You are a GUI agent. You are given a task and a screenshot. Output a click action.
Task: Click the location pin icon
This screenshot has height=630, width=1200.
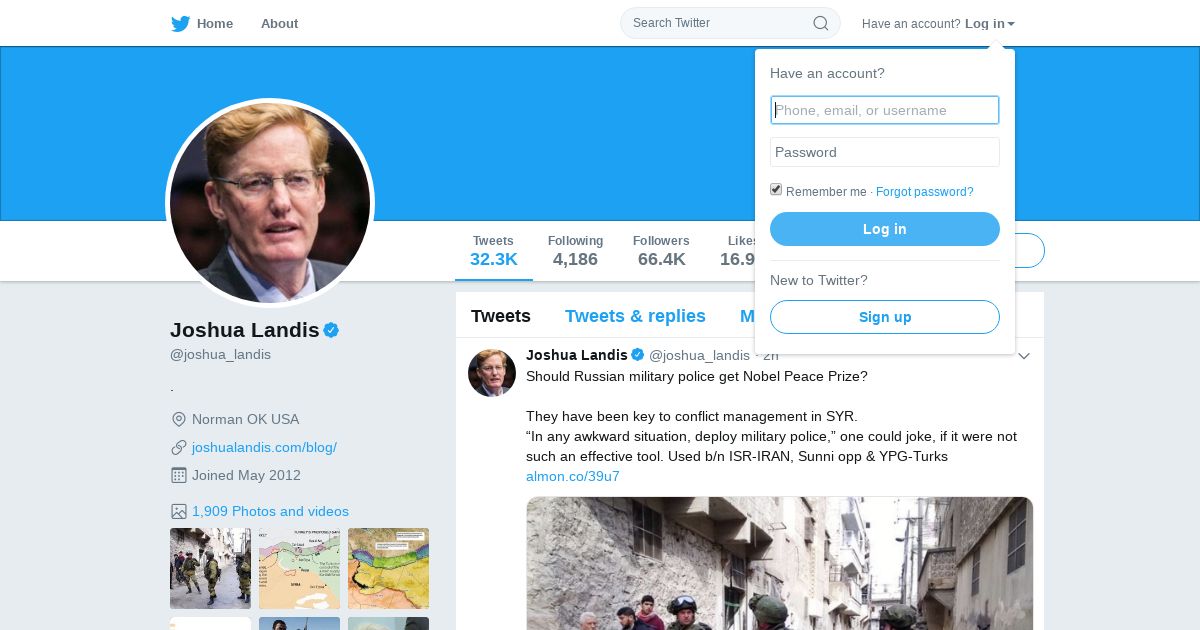coord(179,419)
